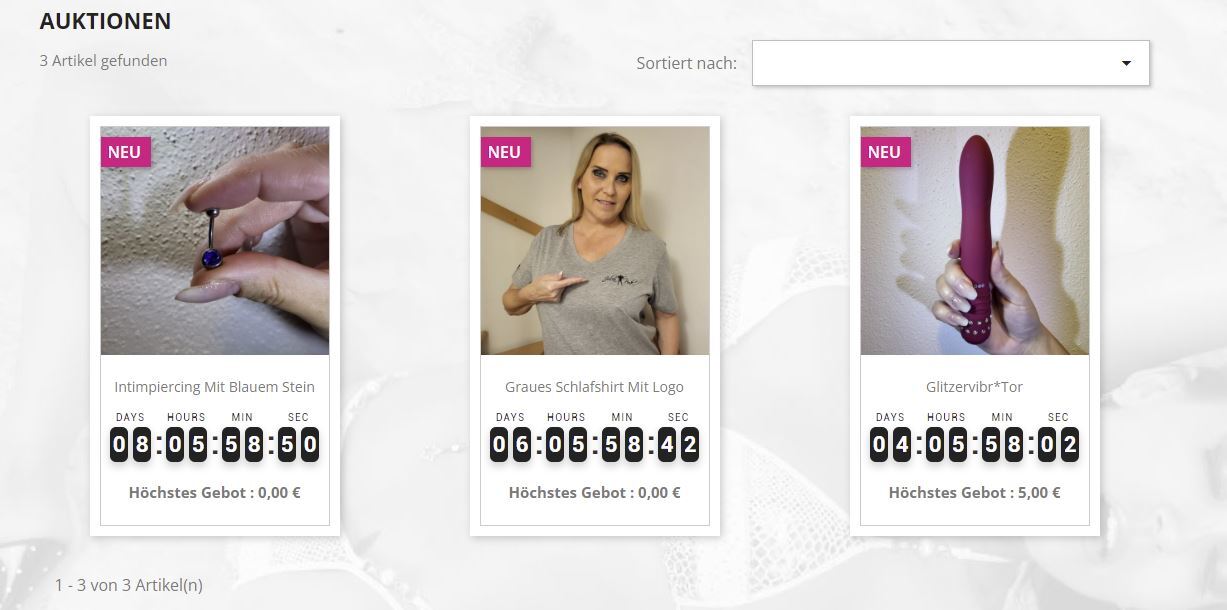Image resolution: width=1227 pixels, height=610 pixels.
Task: Click the countdown timer of the Schlafshirt auction
Action: [x=595, y=438]
